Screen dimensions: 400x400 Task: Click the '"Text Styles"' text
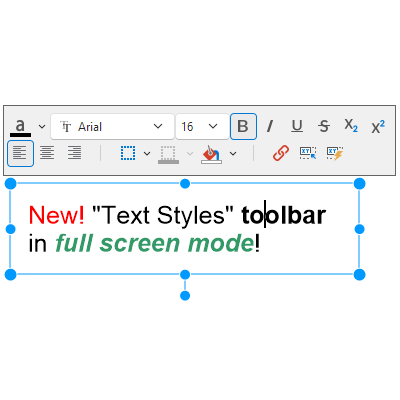click(163, 216)
